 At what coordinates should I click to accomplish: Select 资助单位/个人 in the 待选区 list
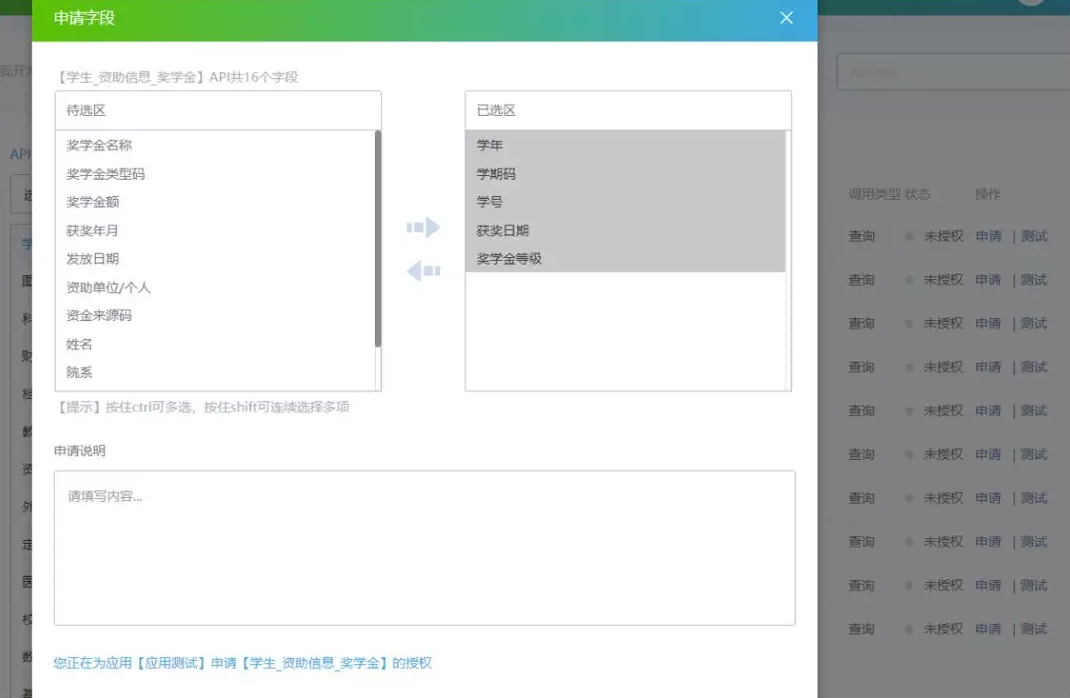pyautogui.click(x=215, y=287)
